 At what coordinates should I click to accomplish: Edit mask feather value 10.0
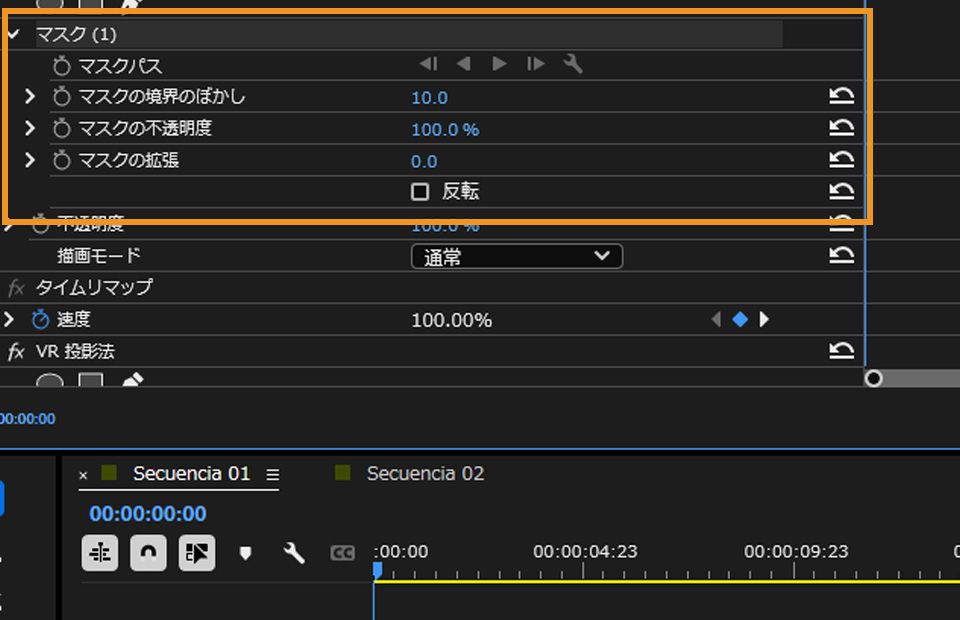pyautogui.click(x=429, y=98)
